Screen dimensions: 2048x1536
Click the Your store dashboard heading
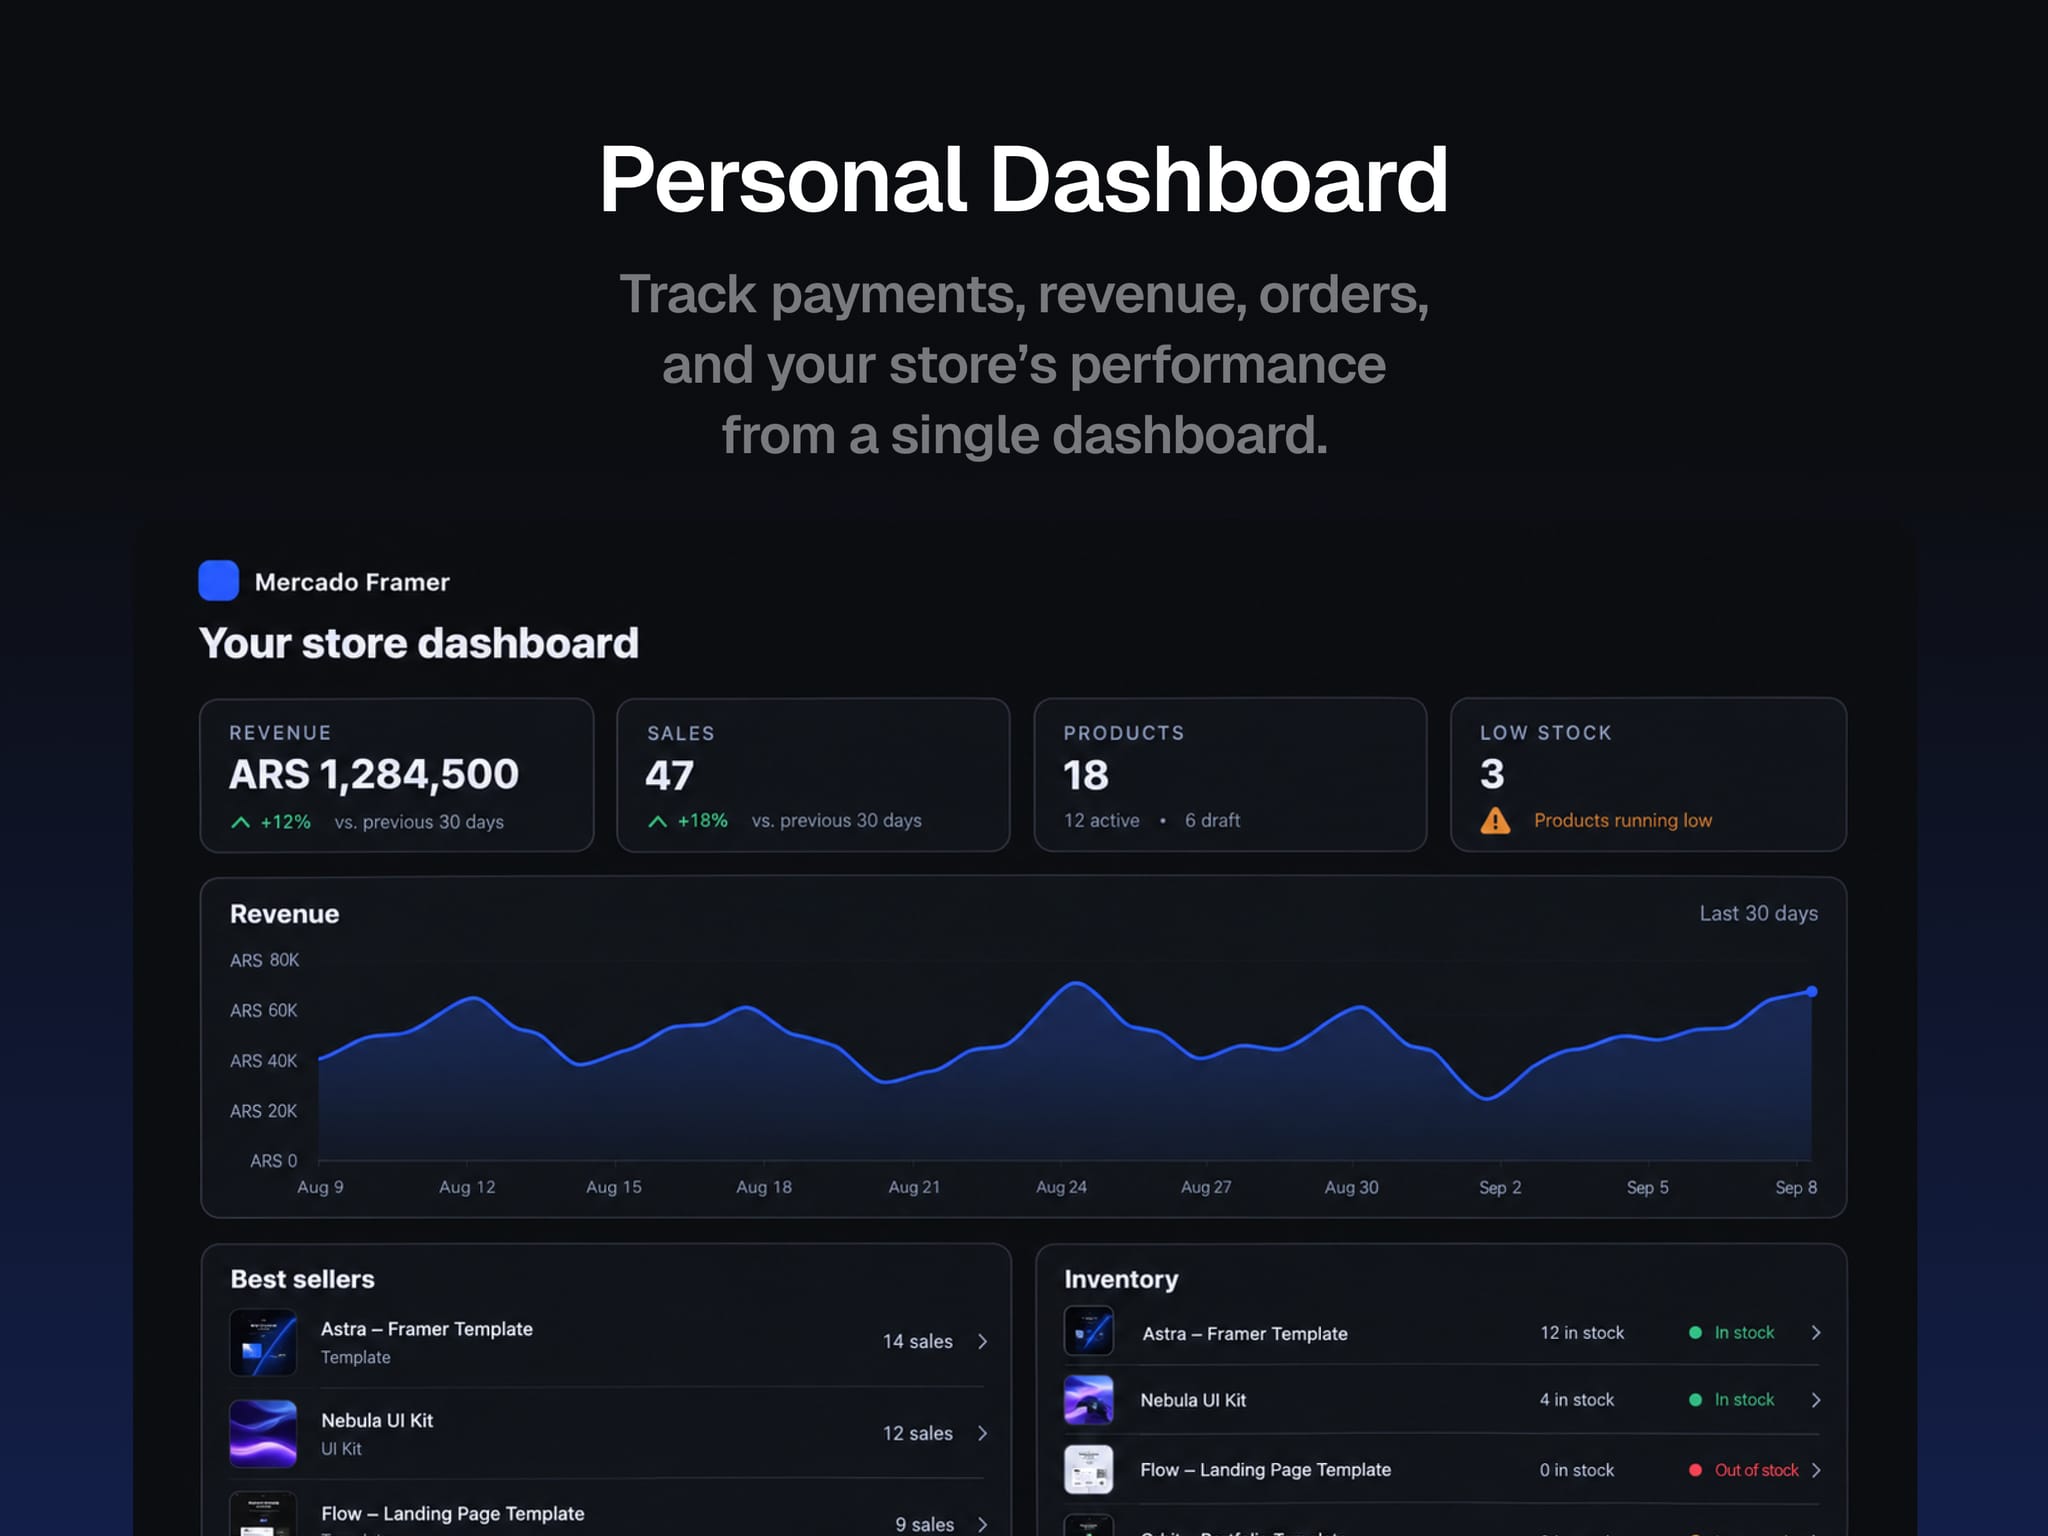click(418, 643)
